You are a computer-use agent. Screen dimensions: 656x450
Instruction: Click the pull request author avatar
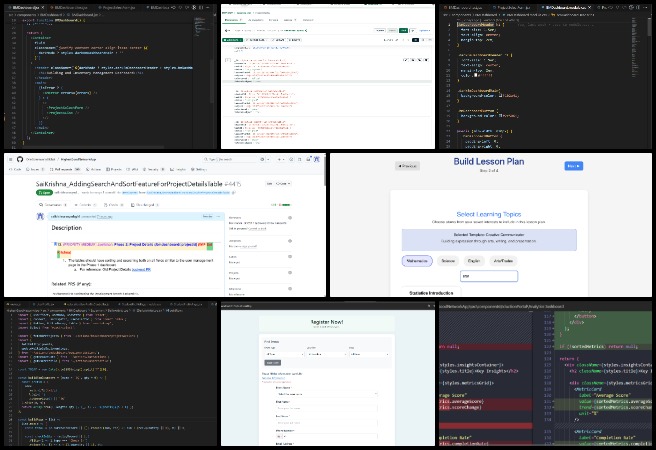(39, 216)
